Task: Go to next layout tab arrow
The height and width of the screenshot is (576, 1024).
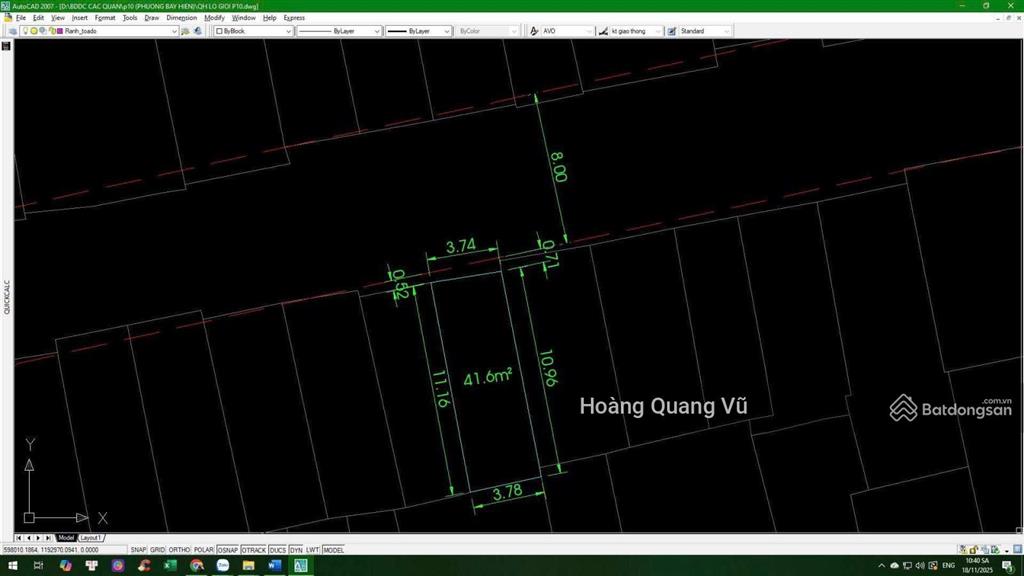Action: [x=38, y=537]
